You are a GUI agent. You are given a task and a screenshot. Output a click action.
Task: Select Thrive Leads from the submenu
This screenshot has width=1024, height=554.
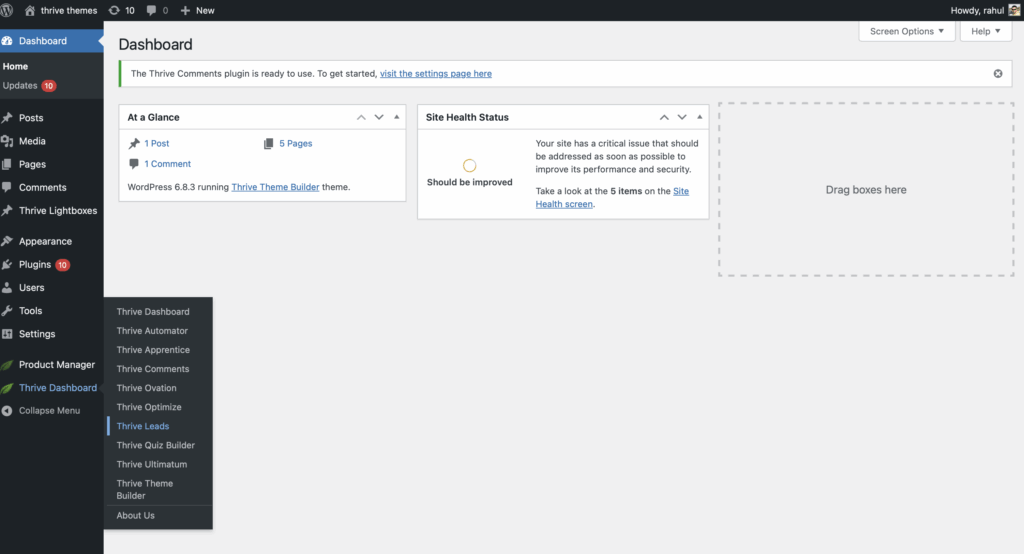click(x=143, y=426)
